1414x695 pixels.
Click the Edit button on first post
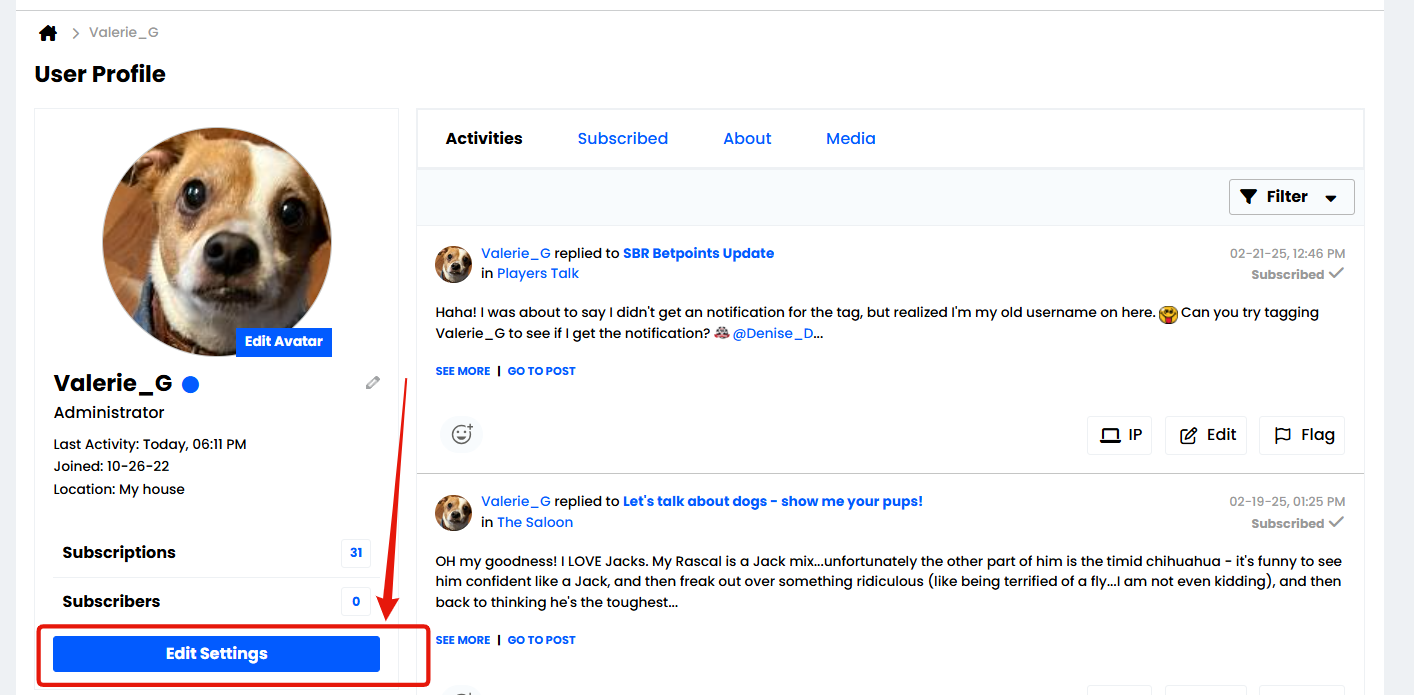pos(1206,435)
